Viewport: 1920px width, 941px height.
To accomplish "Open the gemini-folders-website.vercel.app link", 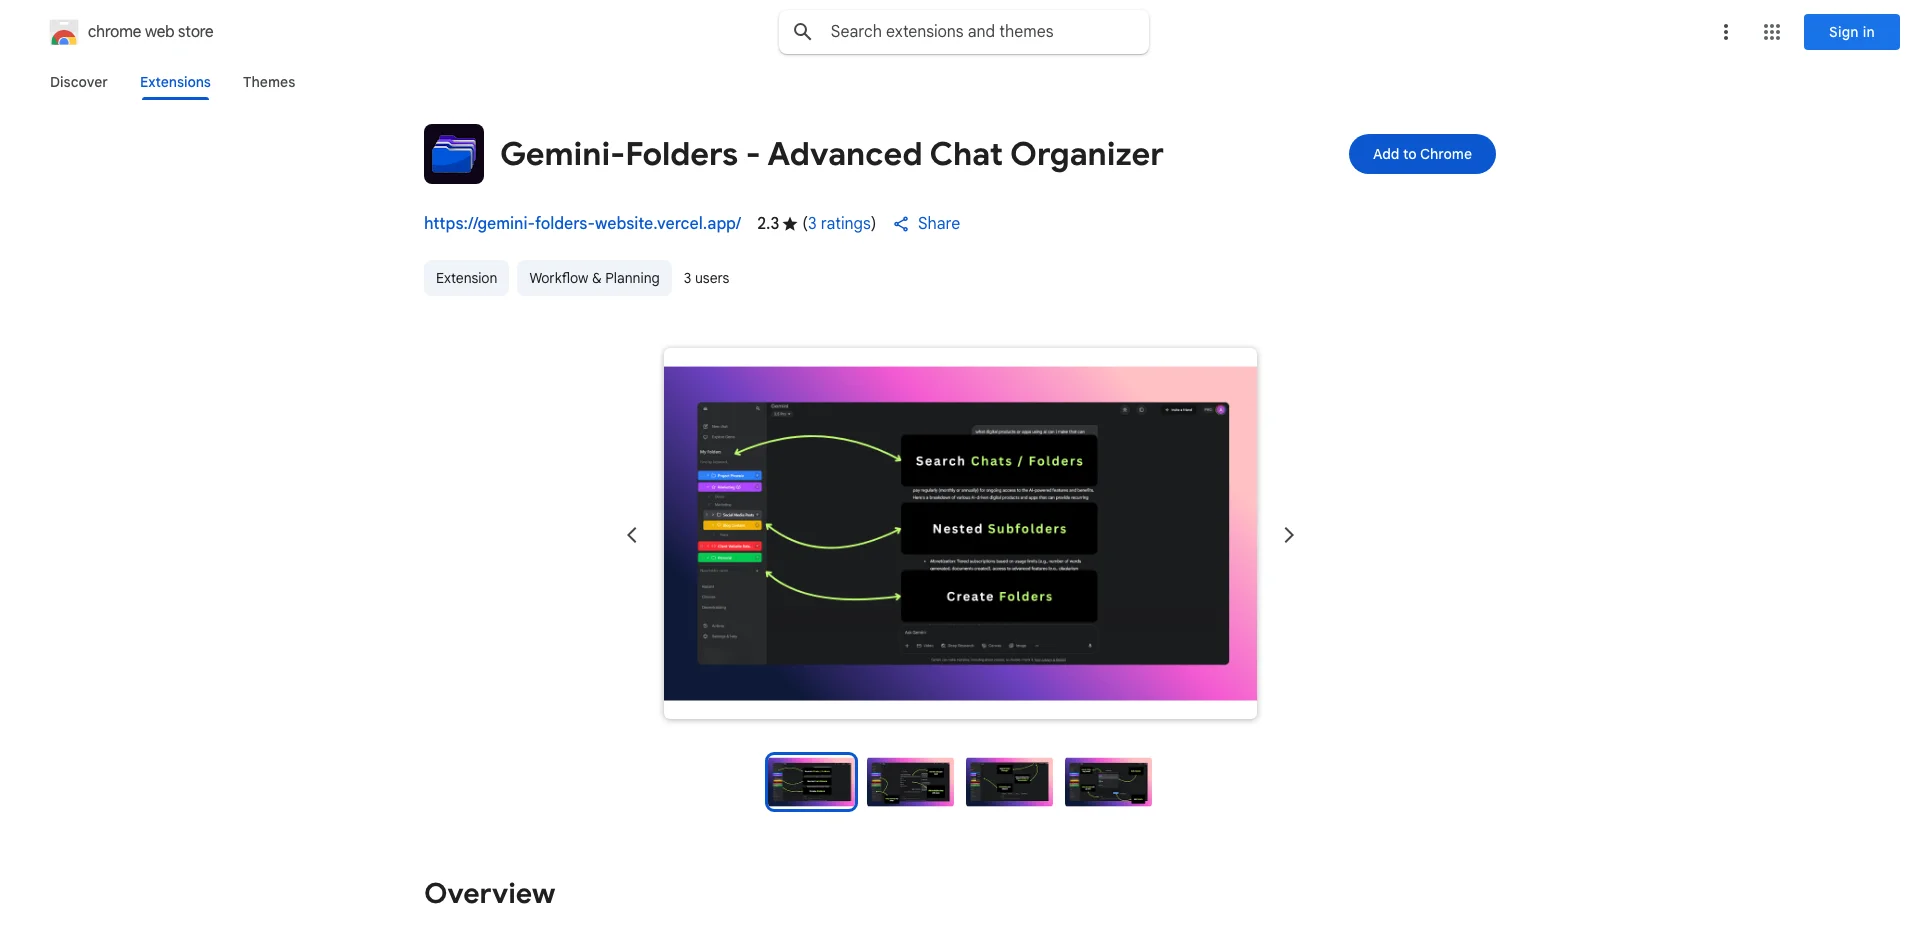I will (582, 223).
